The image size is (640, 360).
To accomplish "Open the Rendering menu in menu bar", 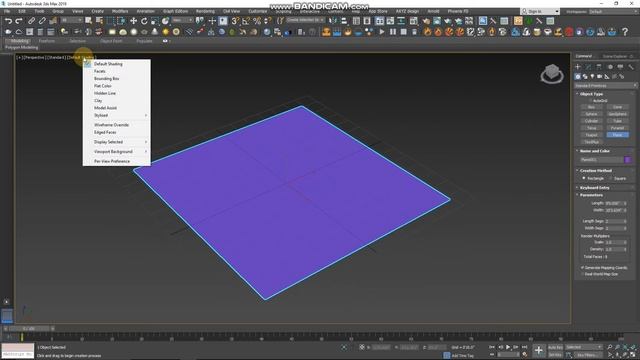I will tap(205, 11).
